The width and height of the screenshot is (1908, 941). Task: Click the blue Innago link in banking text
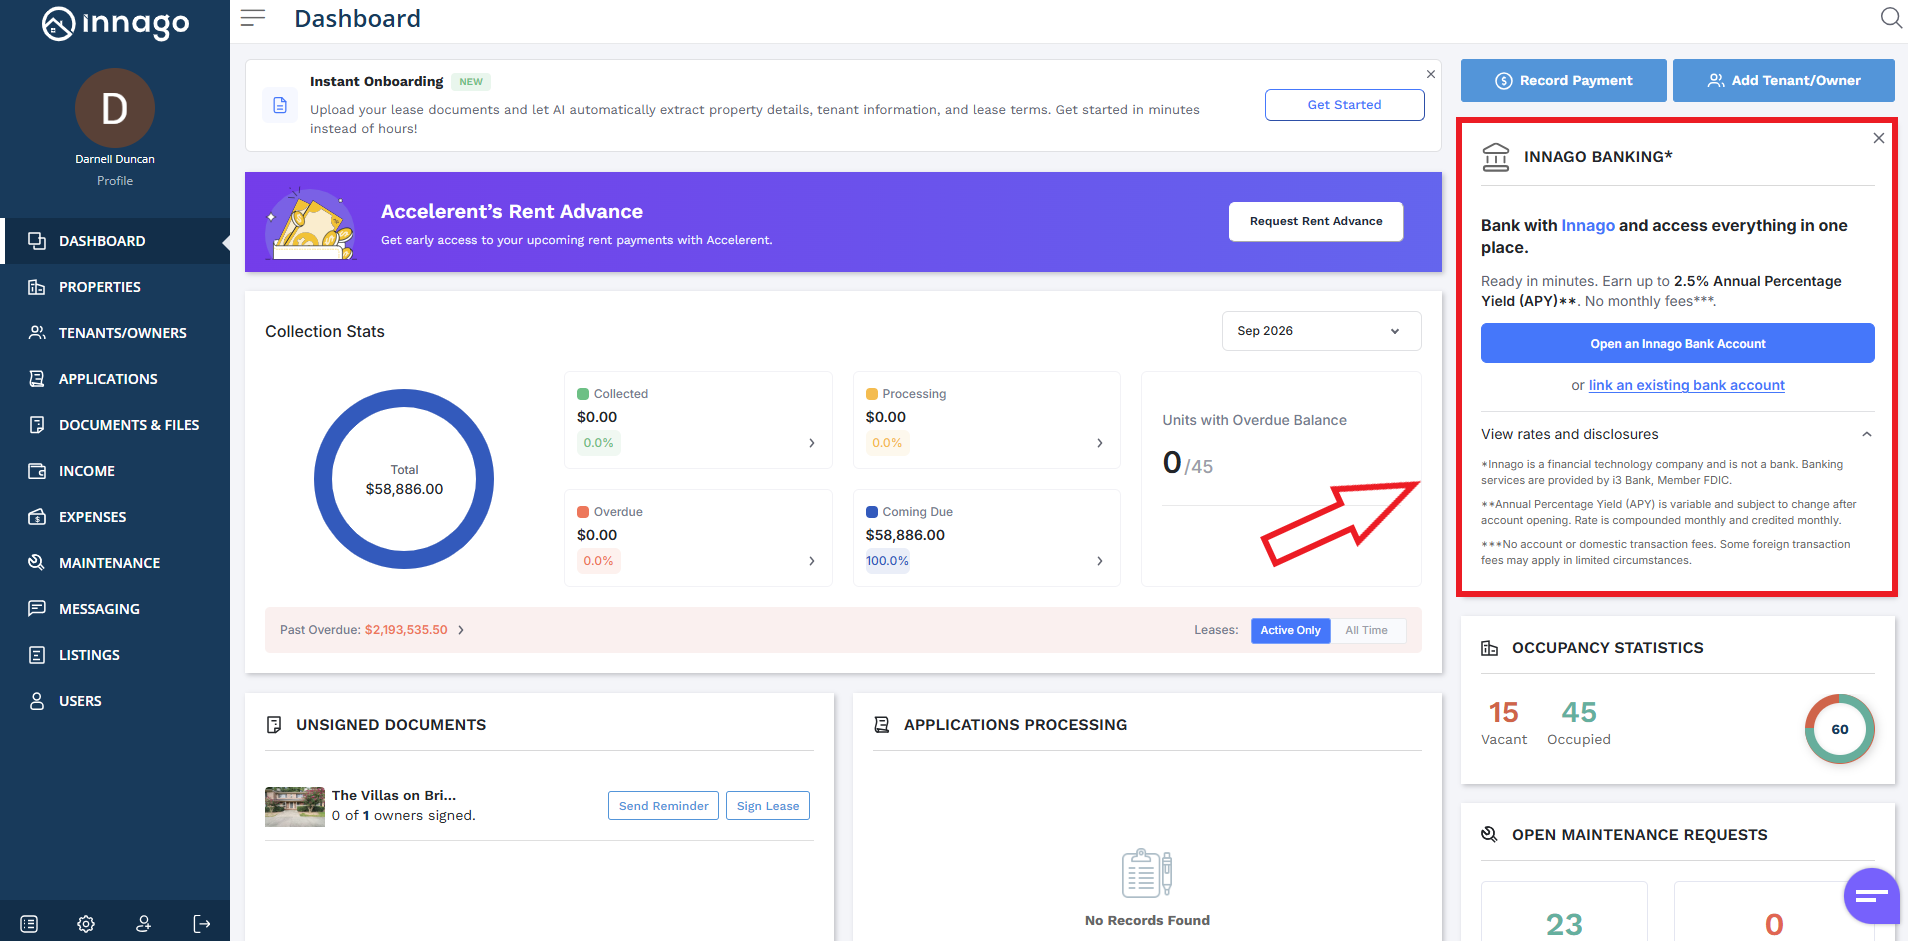1588,226
